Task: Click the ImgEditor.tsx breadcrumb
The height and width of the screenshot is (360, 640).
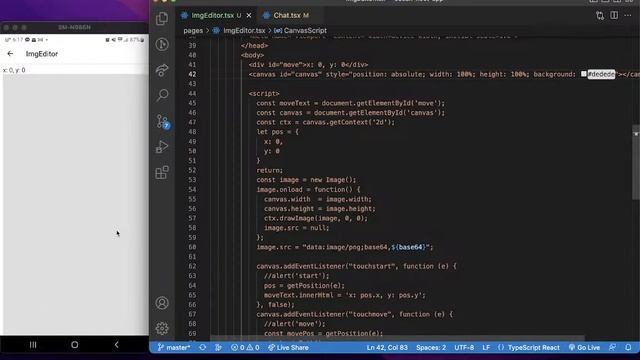Action: click(x=244, y=31)
